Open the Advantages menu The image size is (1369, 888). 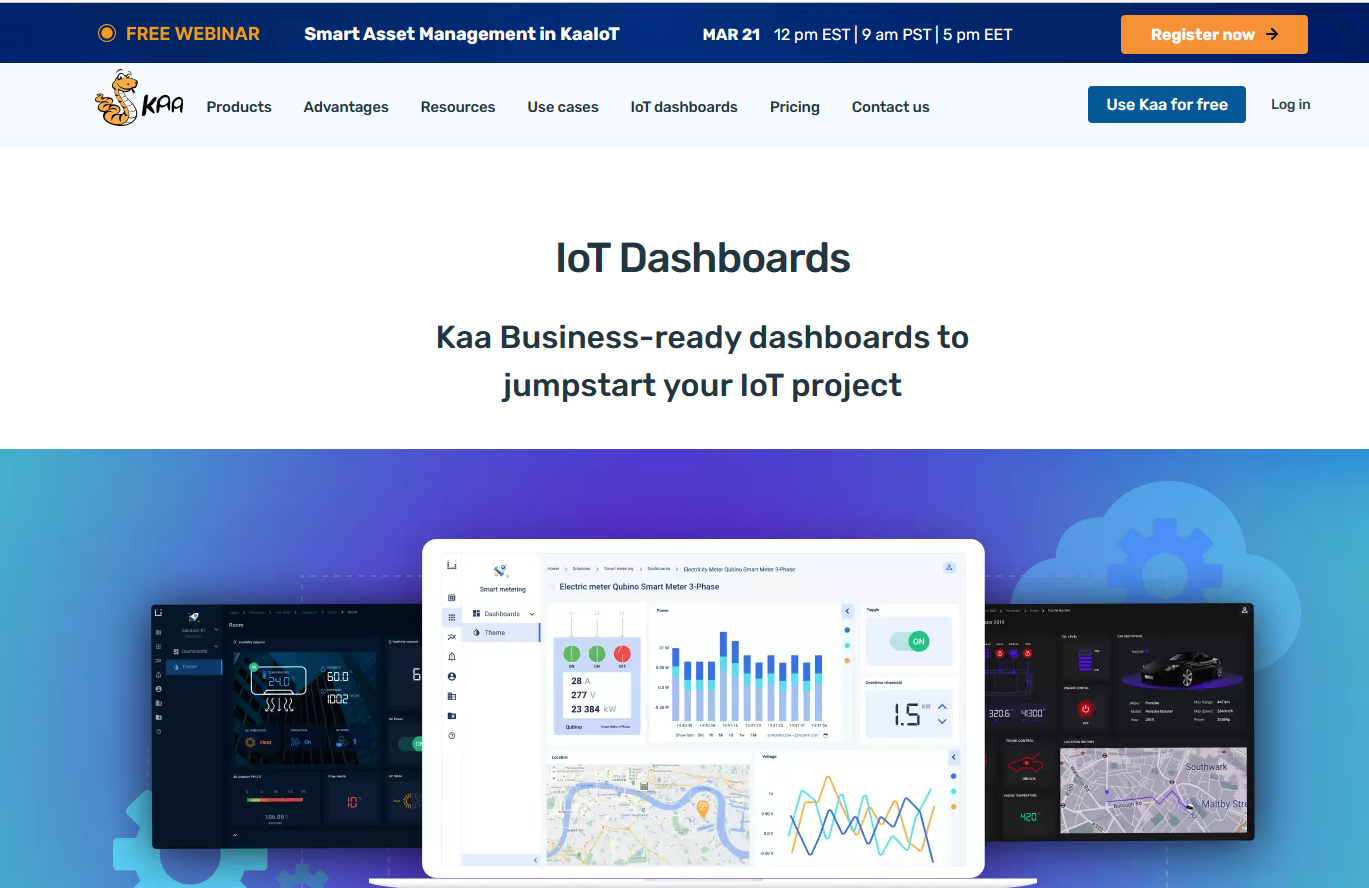(346, 107)
